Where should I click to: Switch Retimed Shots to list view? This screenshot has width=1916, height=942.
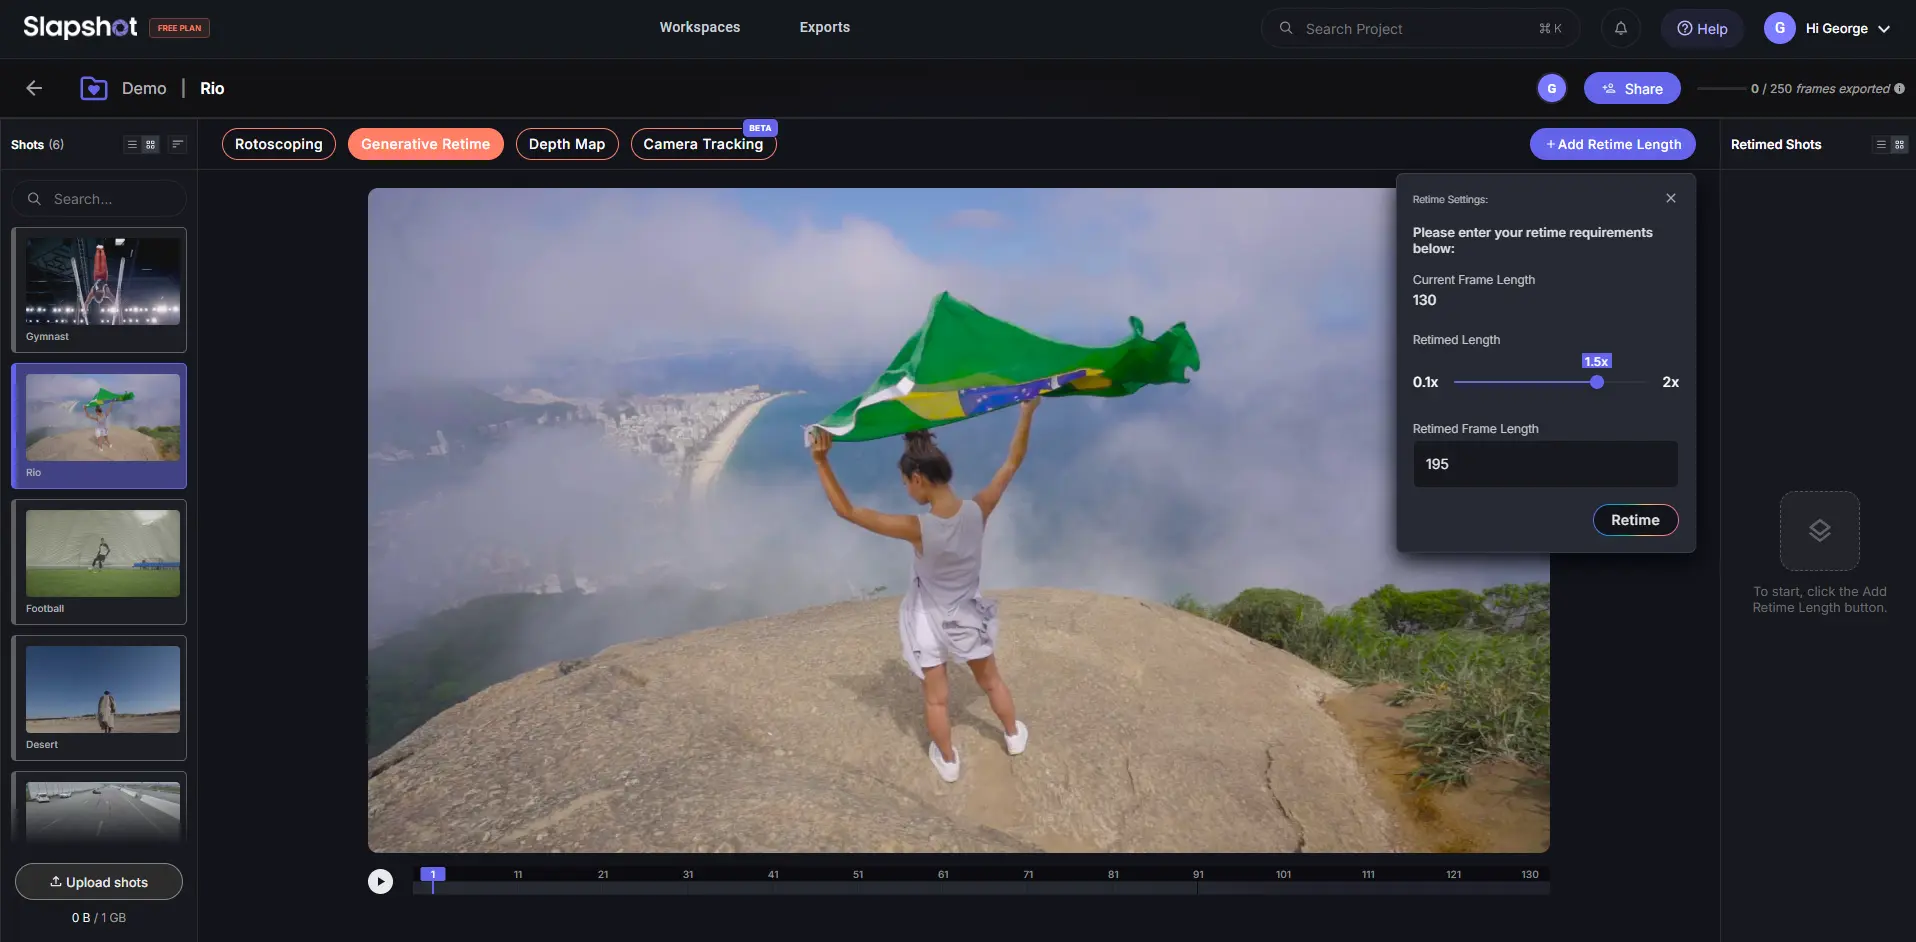(1880, 144)
